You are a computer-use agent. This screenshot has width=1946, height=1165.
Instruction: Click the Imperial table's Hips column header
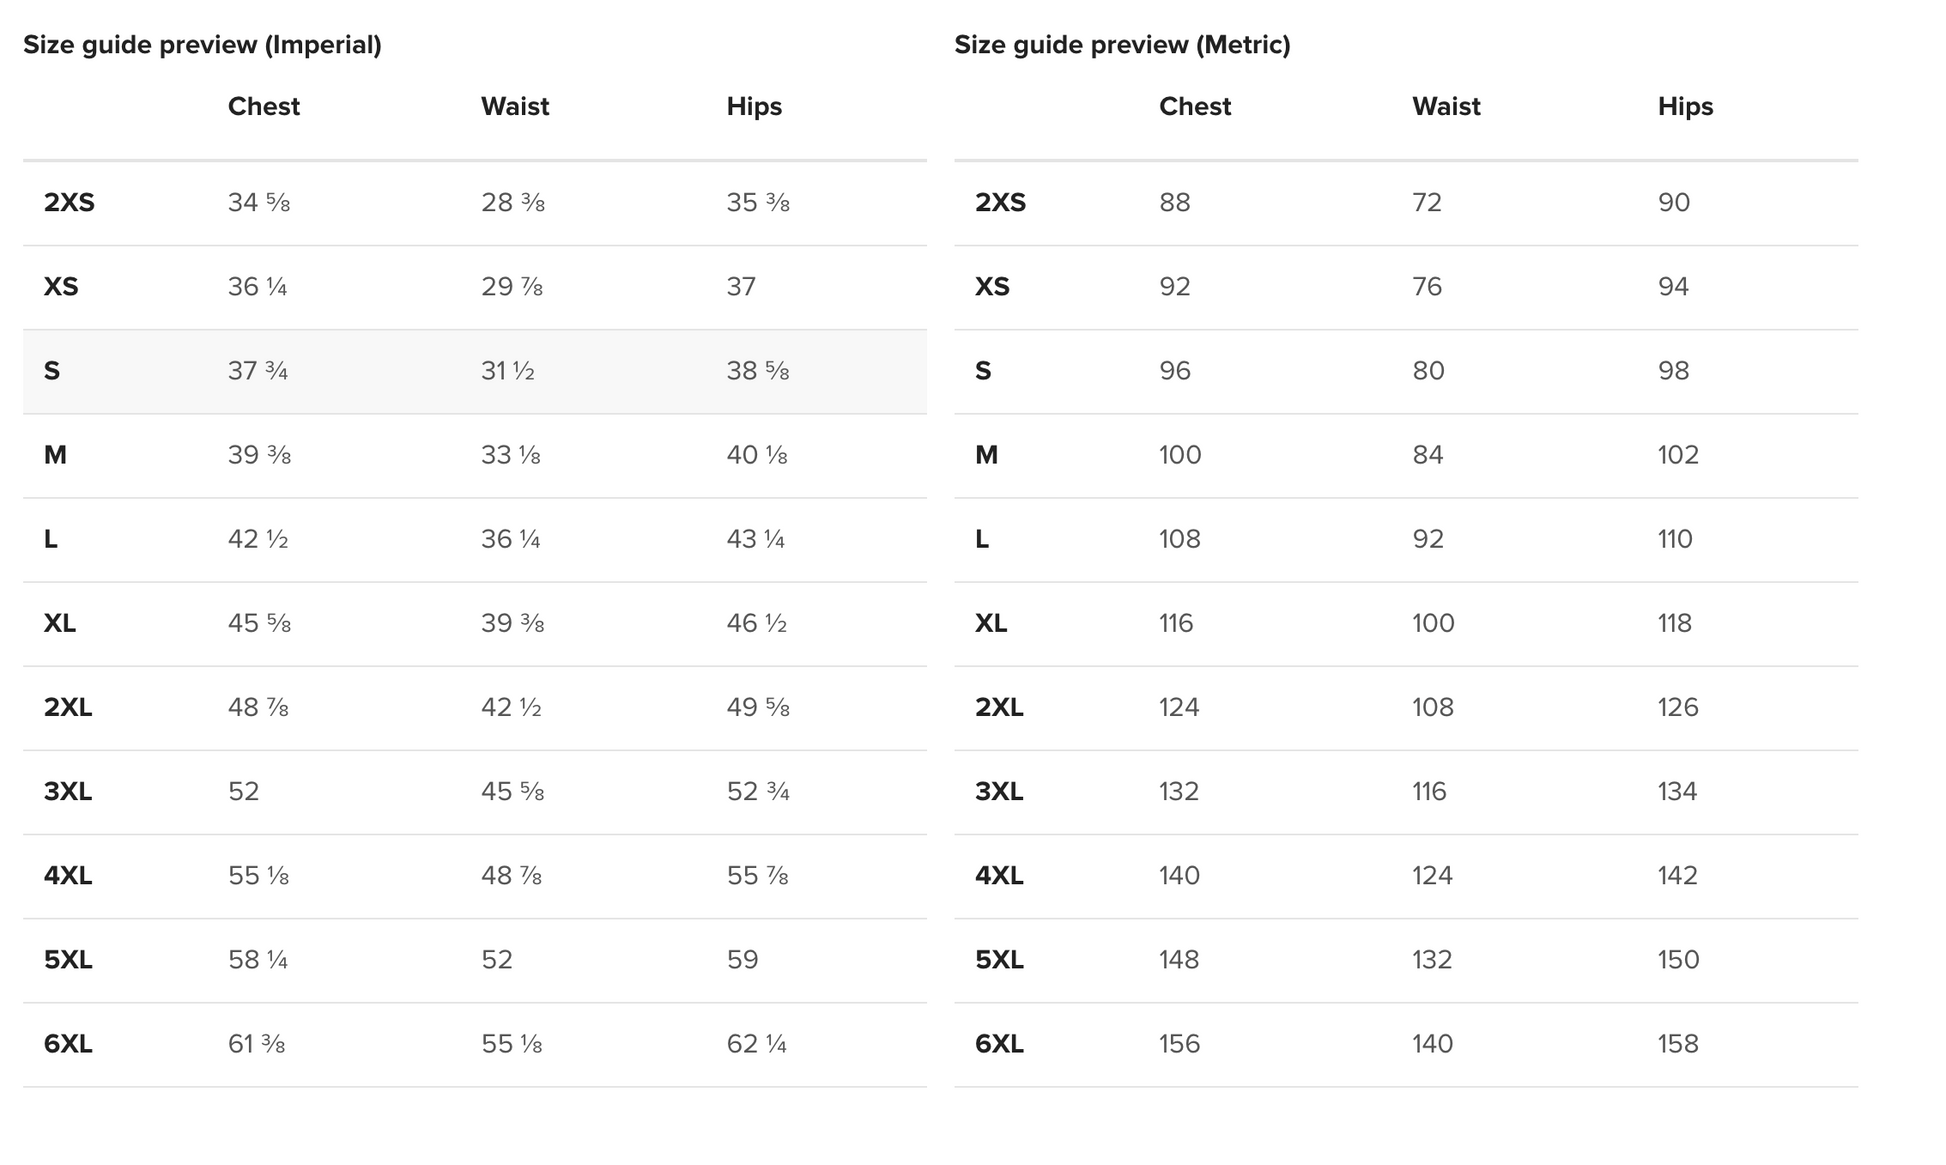754,107
